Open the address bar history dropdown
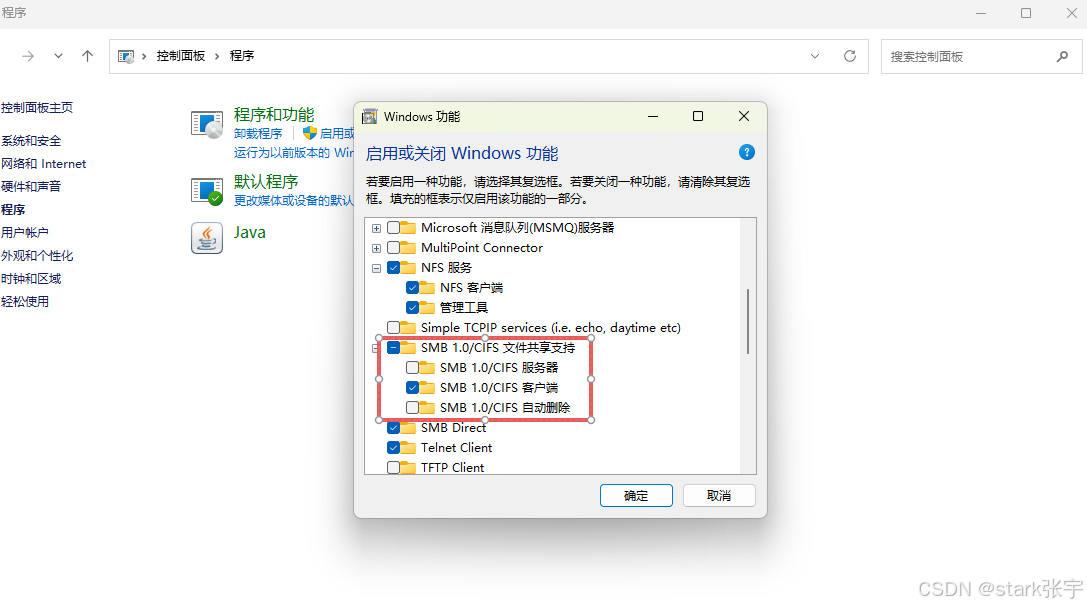1087x606 pixels. click(815, 56)
